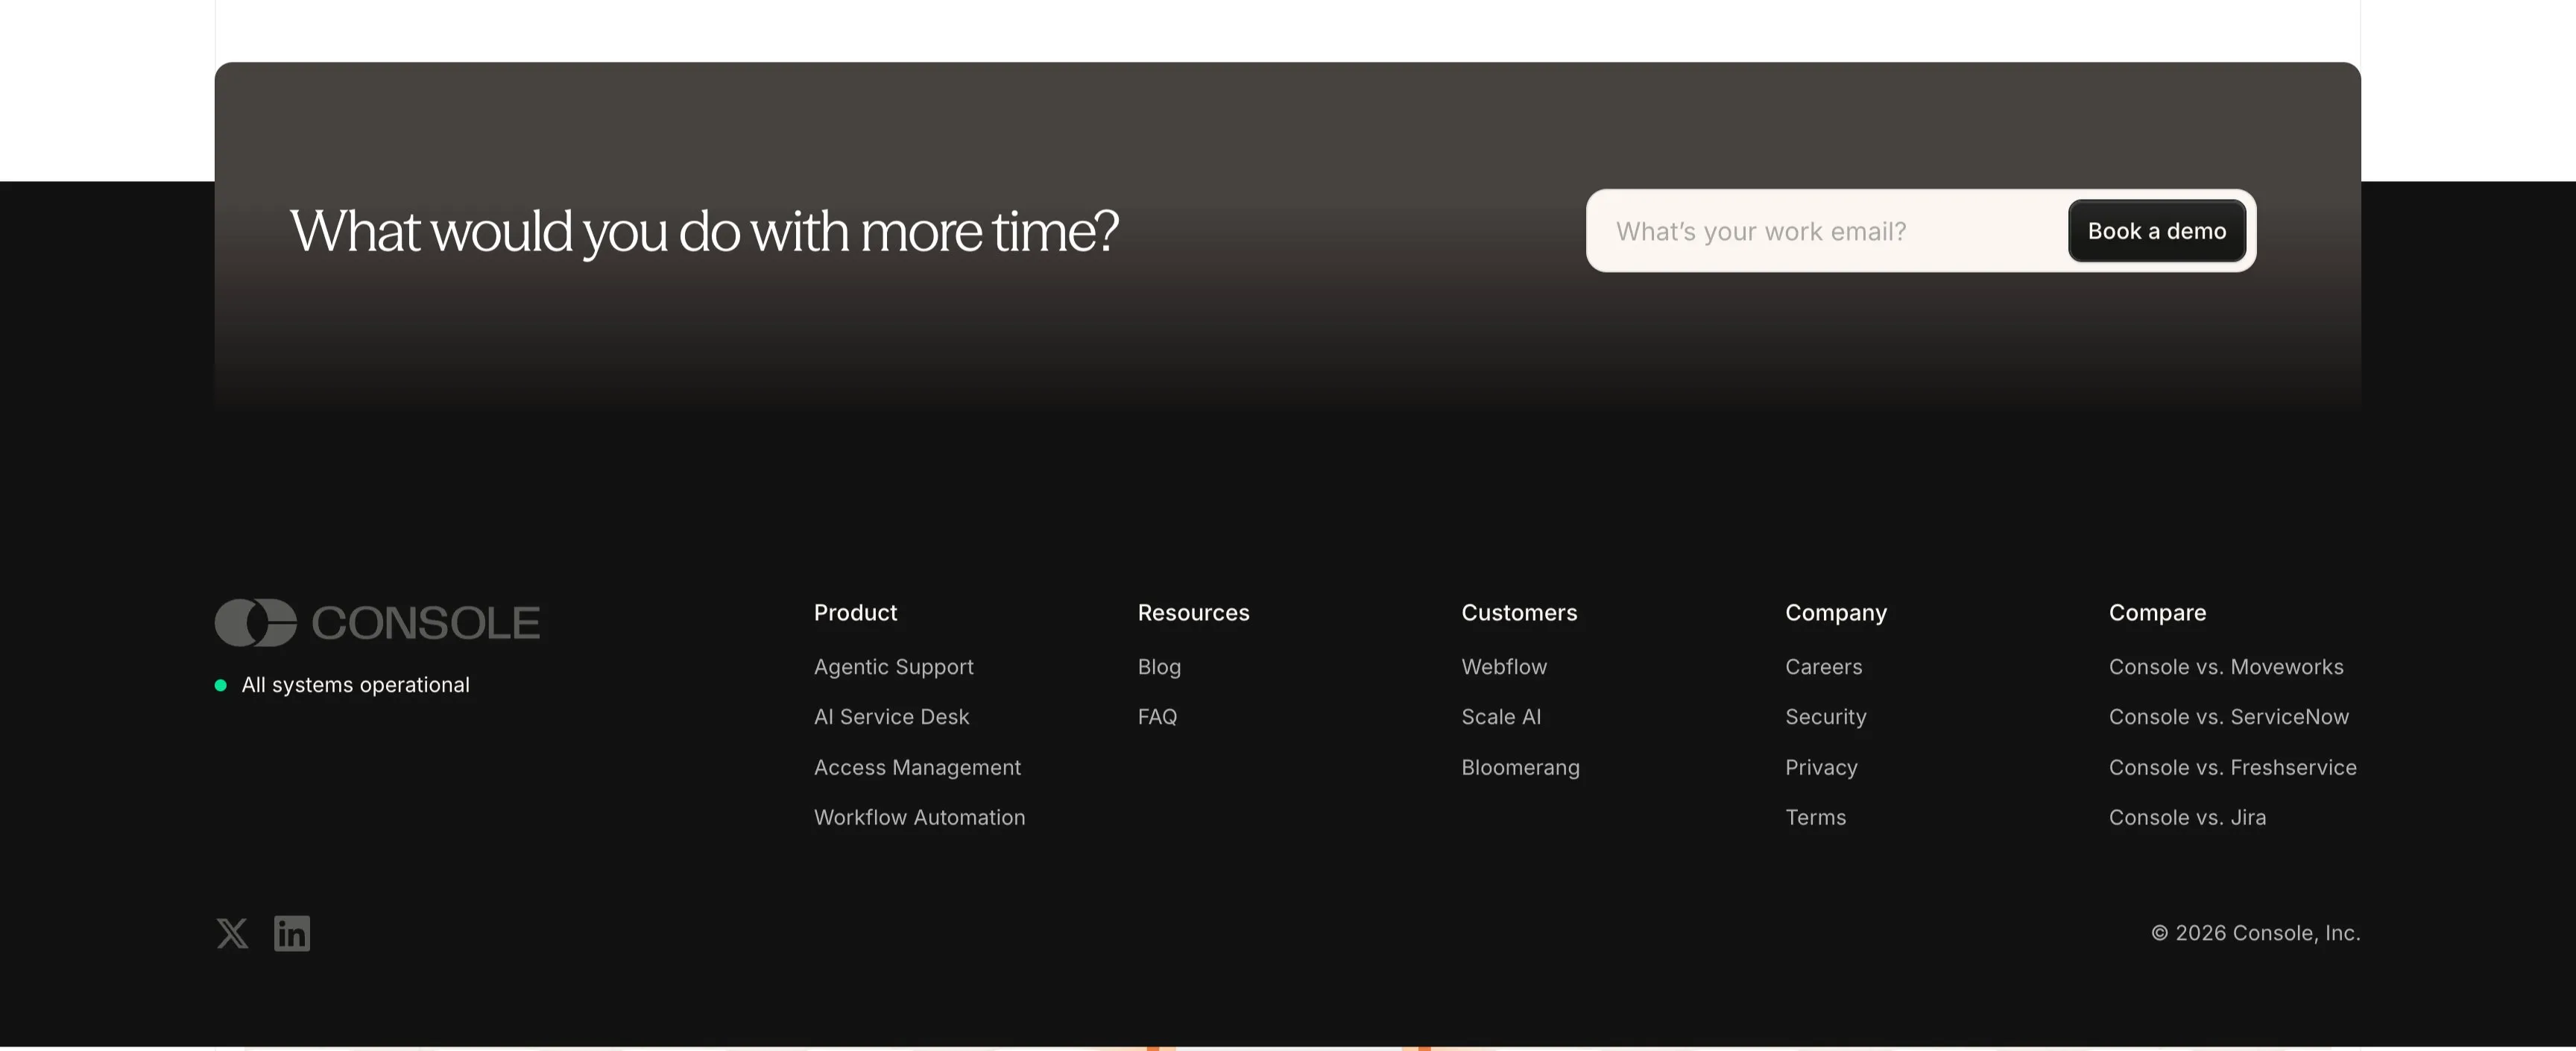Open the X (Twitter) social icon
The image size is (2576, 1051).
[232, 933]
